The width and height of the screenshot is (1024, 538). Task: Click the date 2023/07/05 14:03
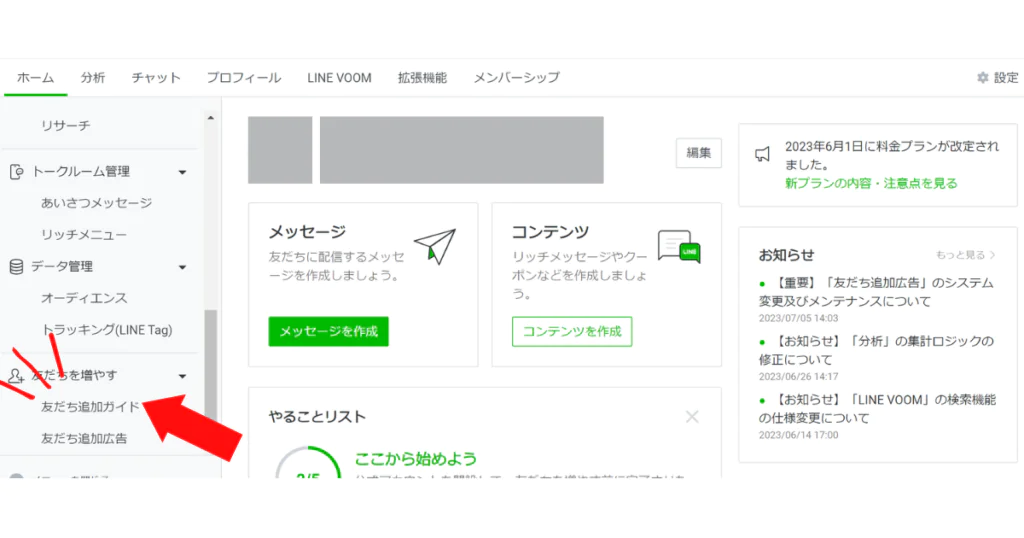pos(798,318)
